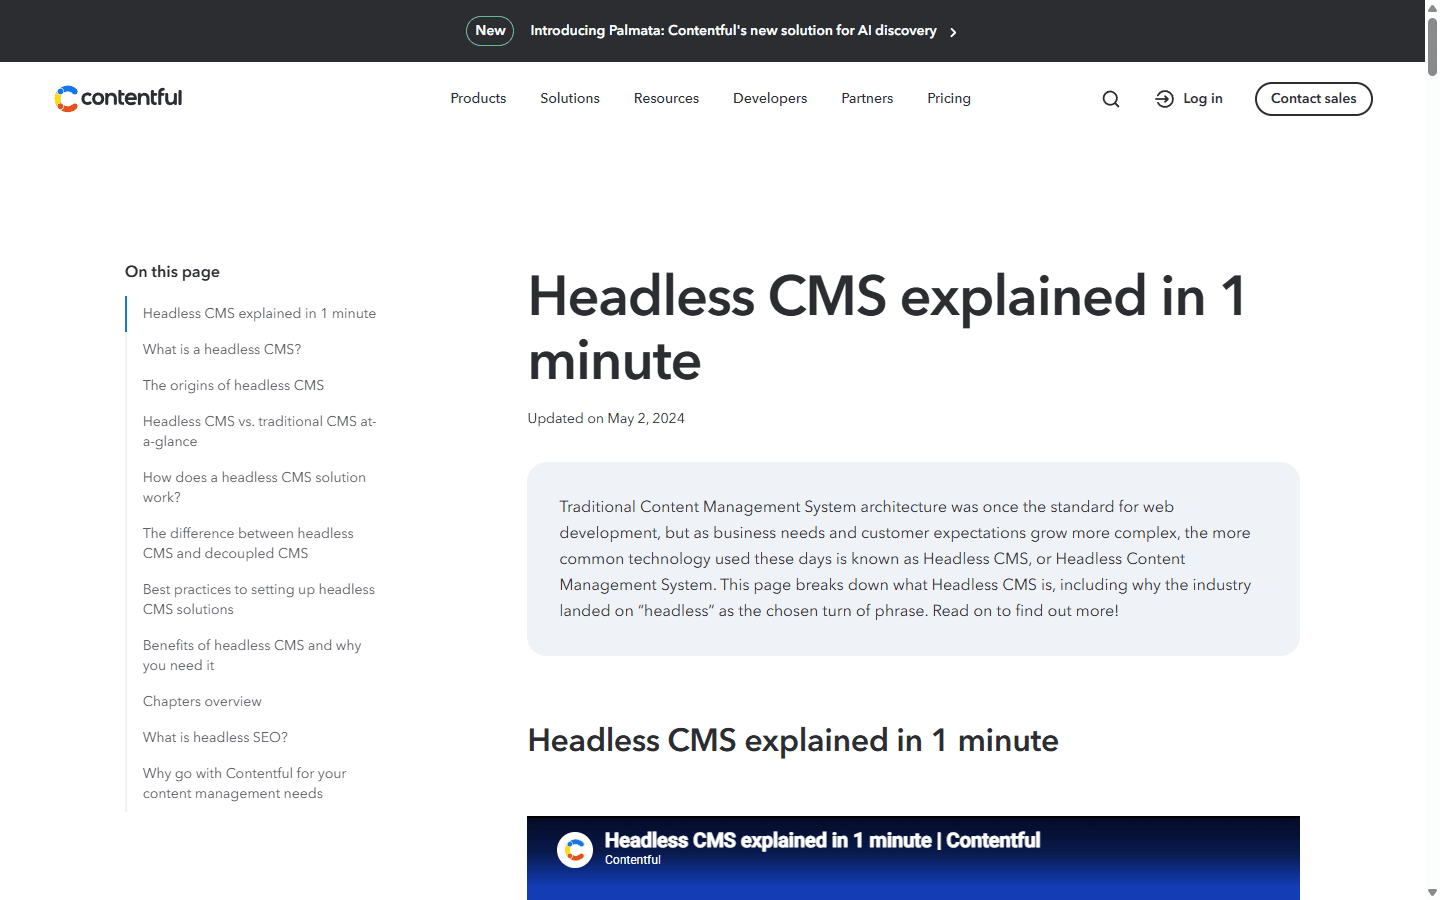
Task: Jump to Headless CMS vs. traditional CMS at-a-glance
Action: (260, 431)
